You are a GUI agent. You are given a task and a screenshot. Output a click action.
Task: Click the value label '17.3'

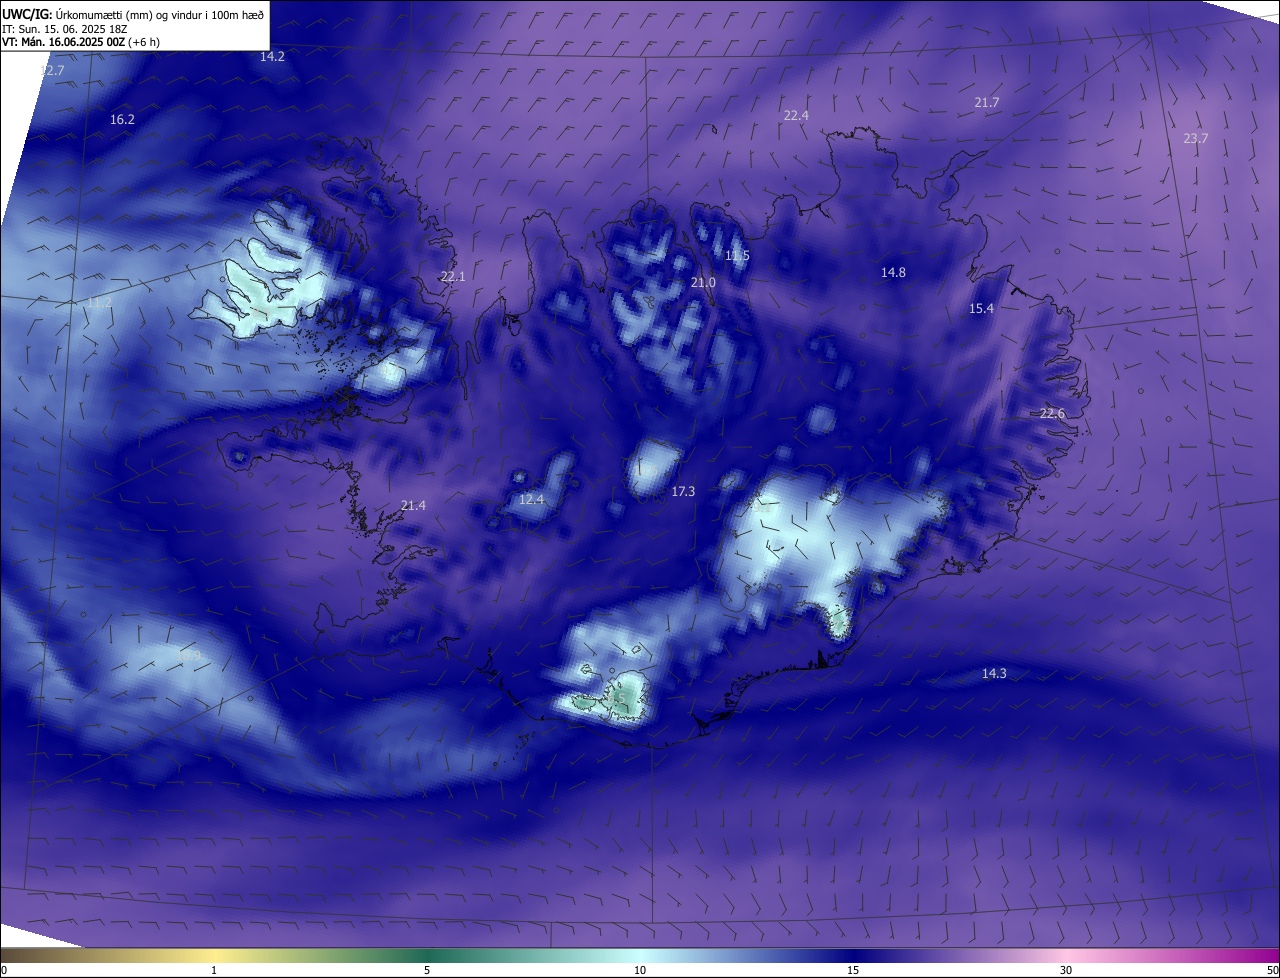click(683, 492)
